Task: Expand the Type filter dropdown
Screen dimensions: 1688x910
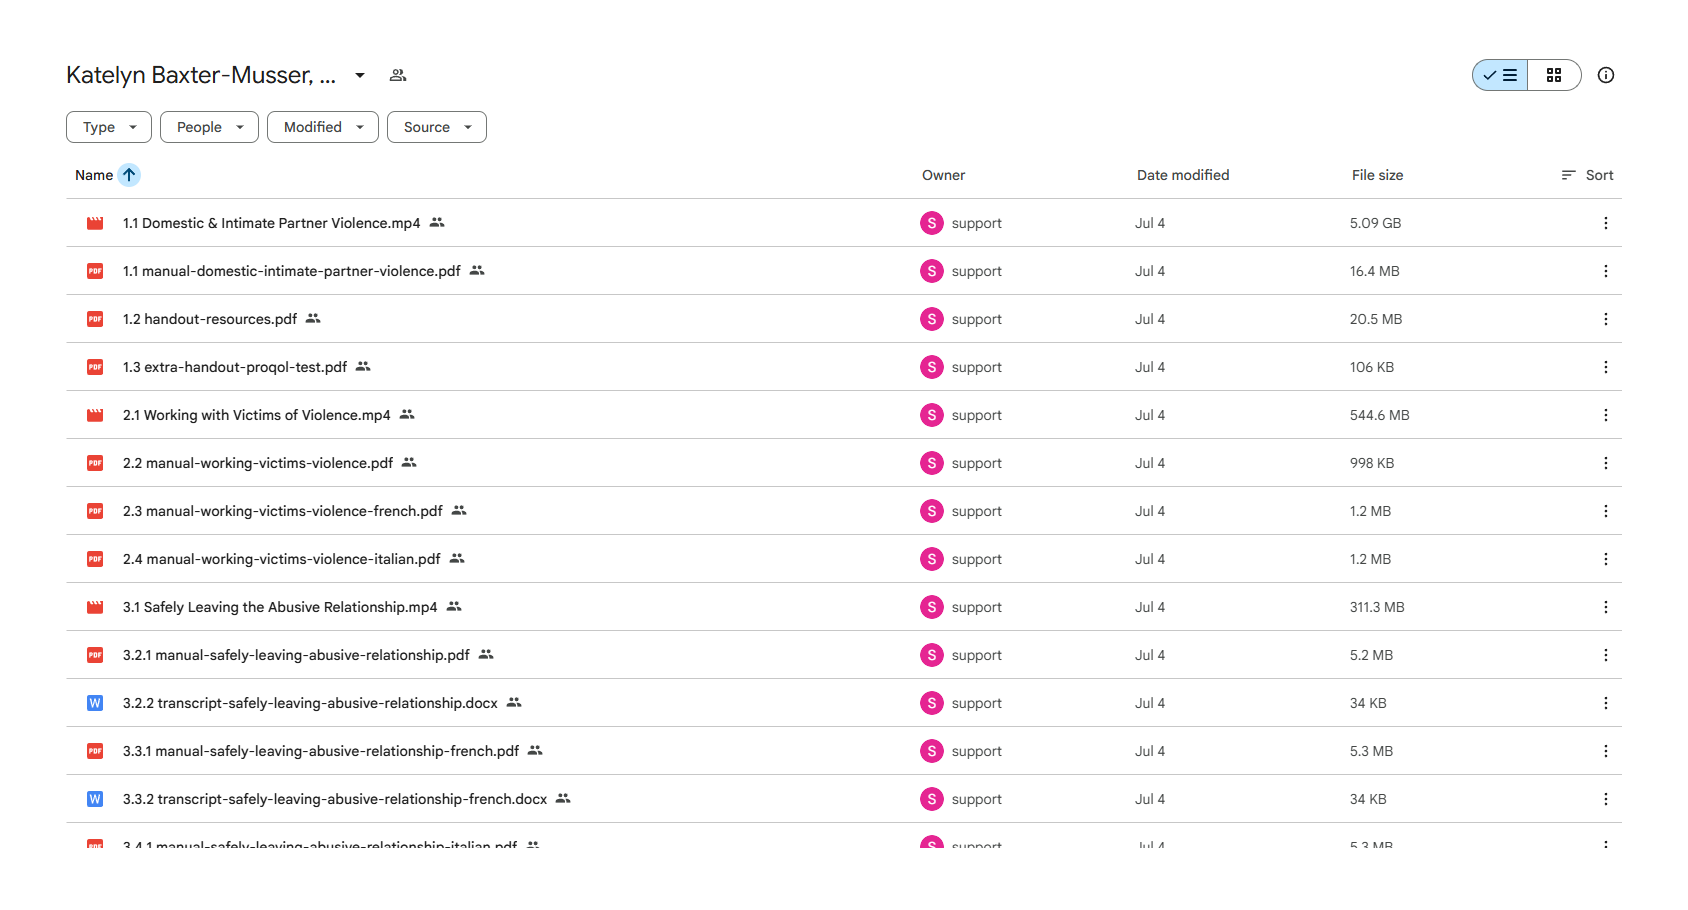Action: [109, 127]
